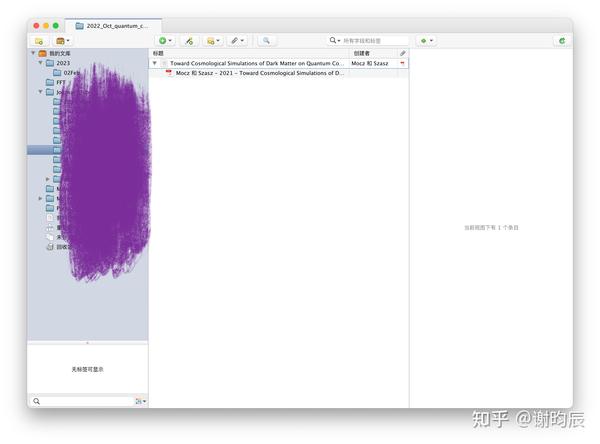Select the Toward Cosmological Simulations parent item
This screenshot has height=444, width=600.
click(279, 63)
